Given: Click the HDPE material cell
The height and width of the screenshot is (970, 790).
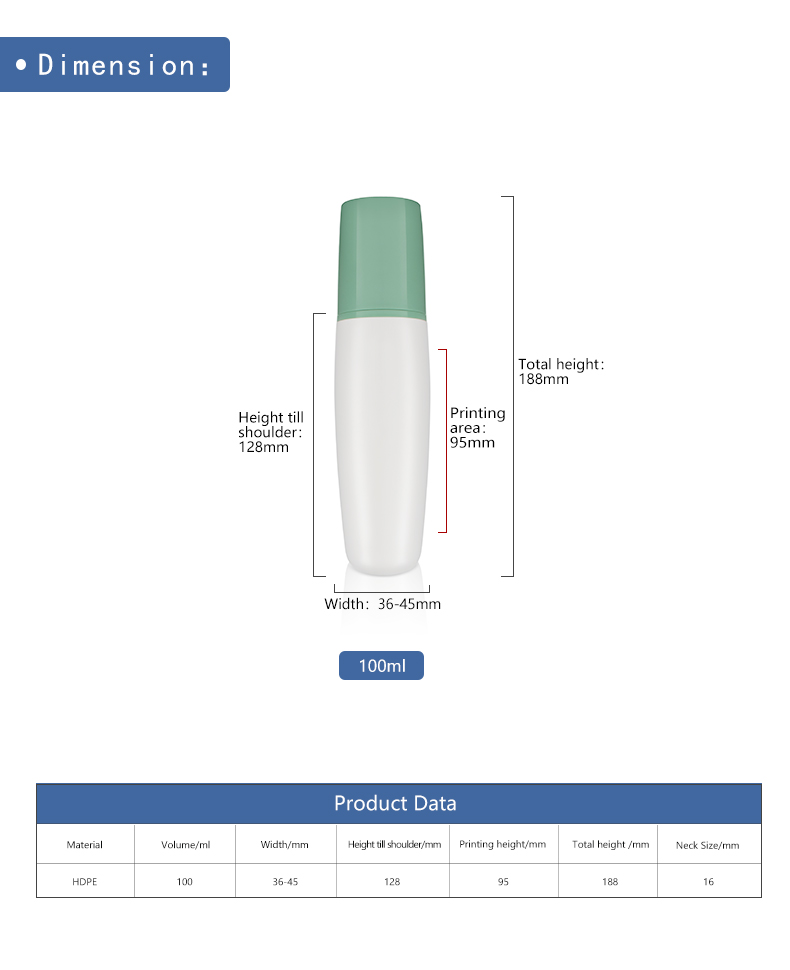Looking at the screenshot, I should pos(85,882).
